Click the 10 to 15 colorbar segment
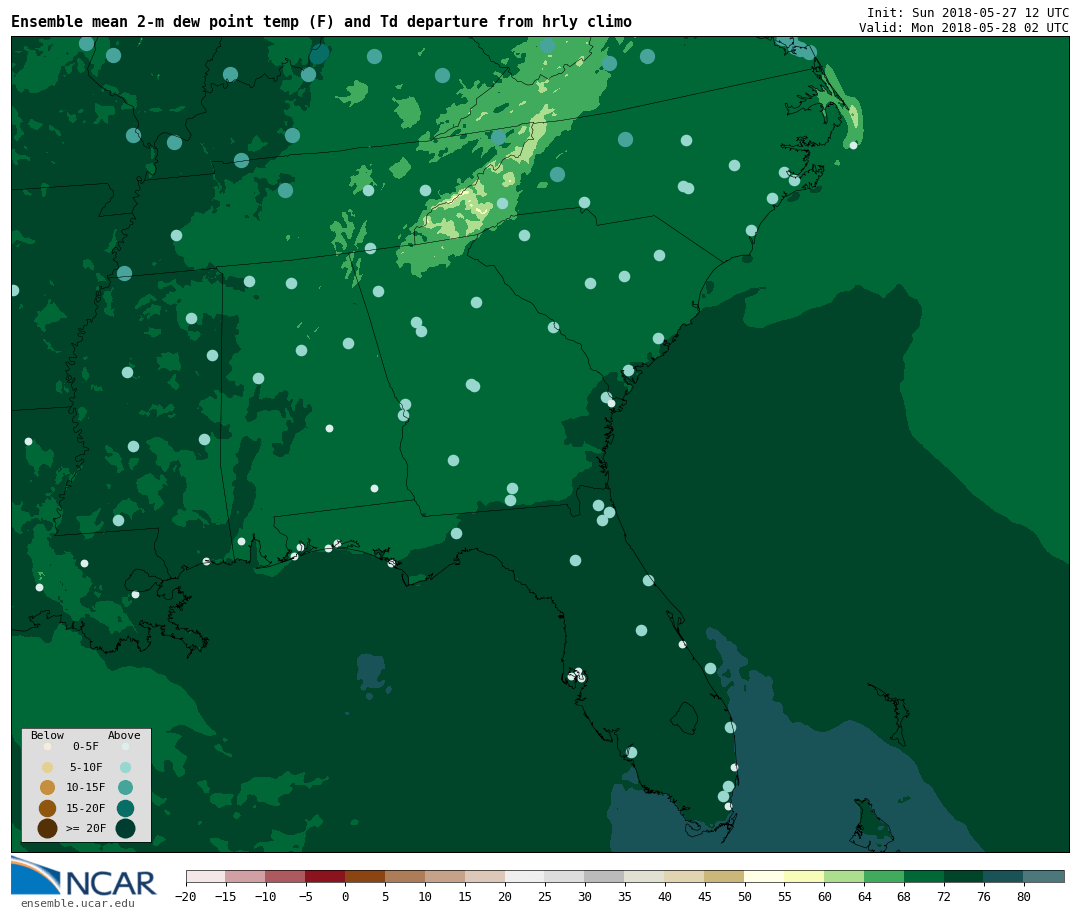The height and width of the screenshot is (915, 1080). click(446, 876)
